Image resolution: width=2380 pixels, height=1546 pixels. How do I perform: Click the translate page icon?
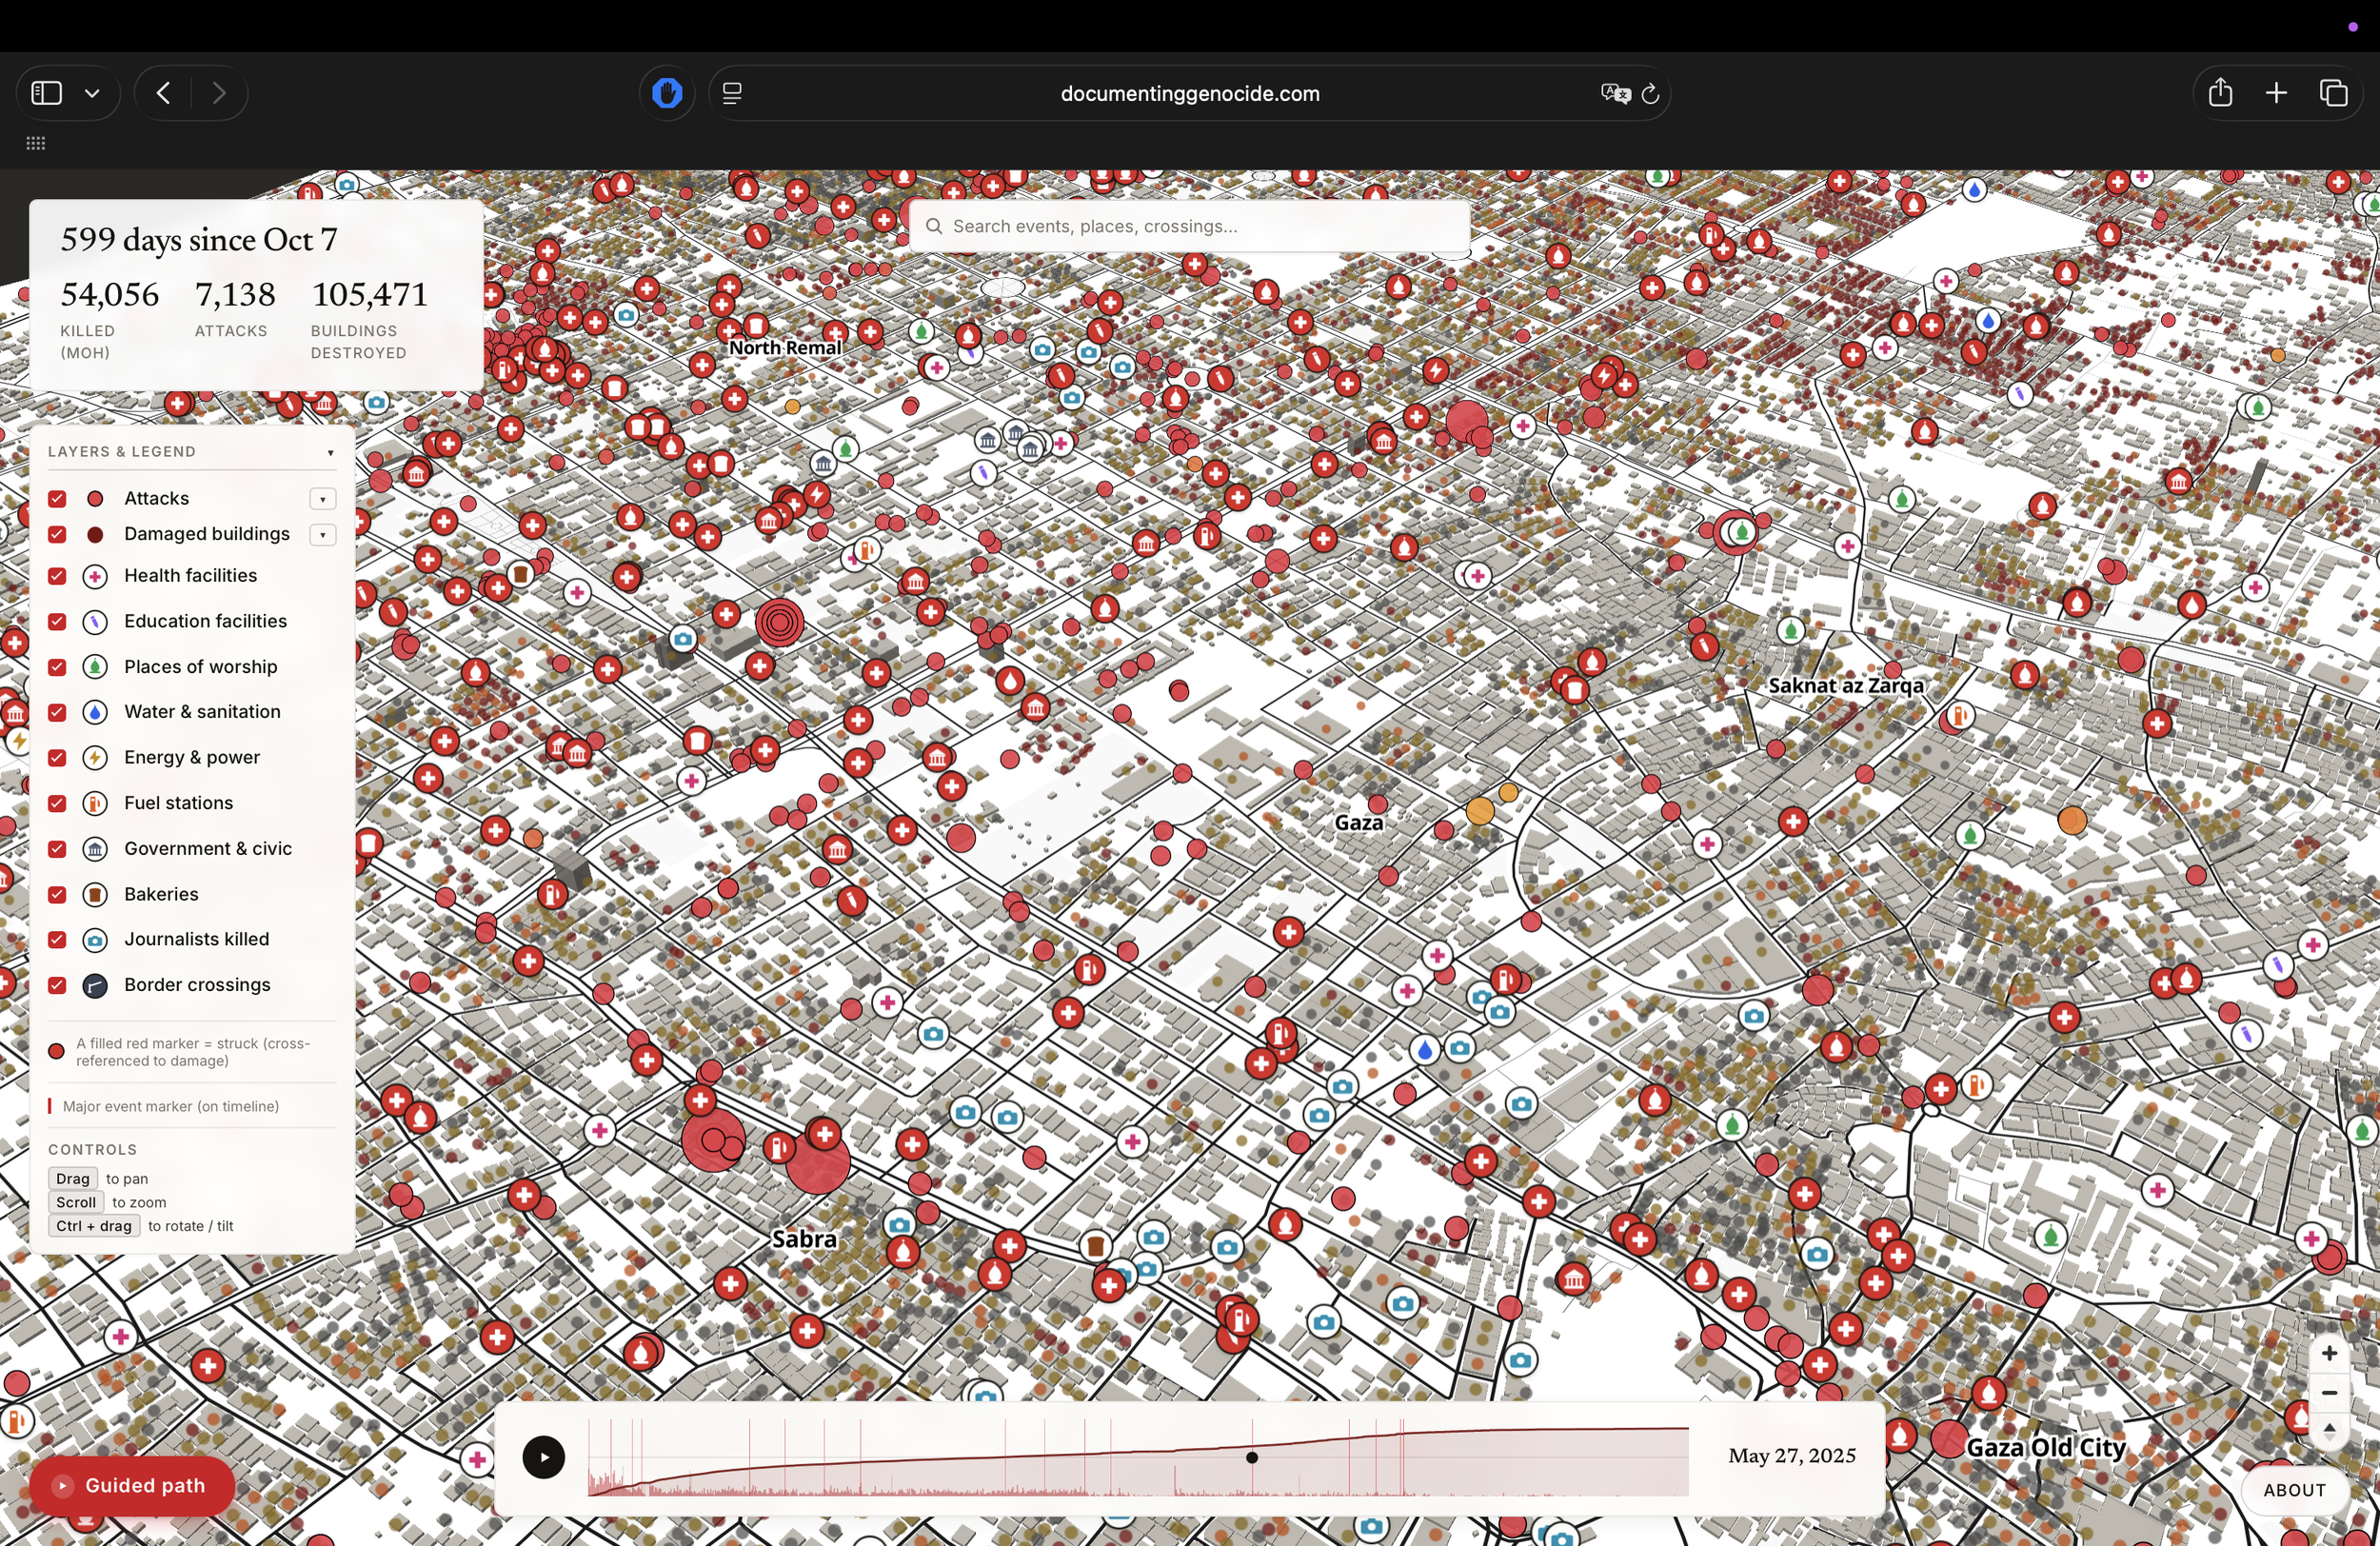point(1615,93)
